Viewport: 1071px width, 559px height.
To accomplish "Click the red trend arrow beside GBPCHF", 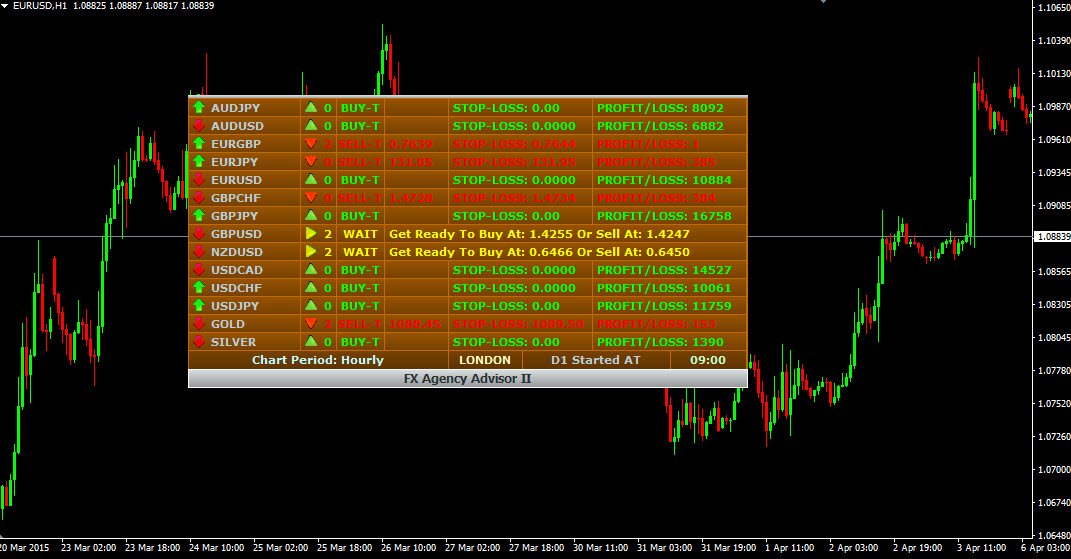I will click(199, 197).
